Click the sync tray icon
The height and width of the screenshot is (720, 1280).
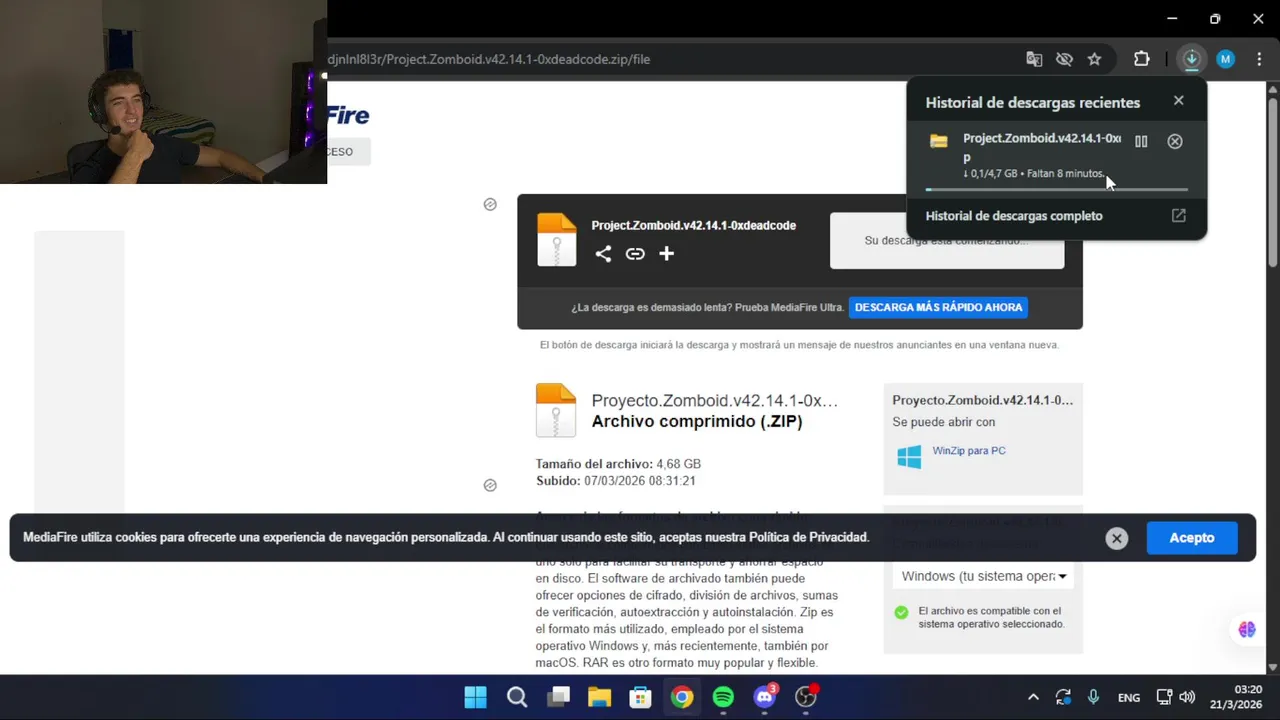click(x=1063, y=697)
